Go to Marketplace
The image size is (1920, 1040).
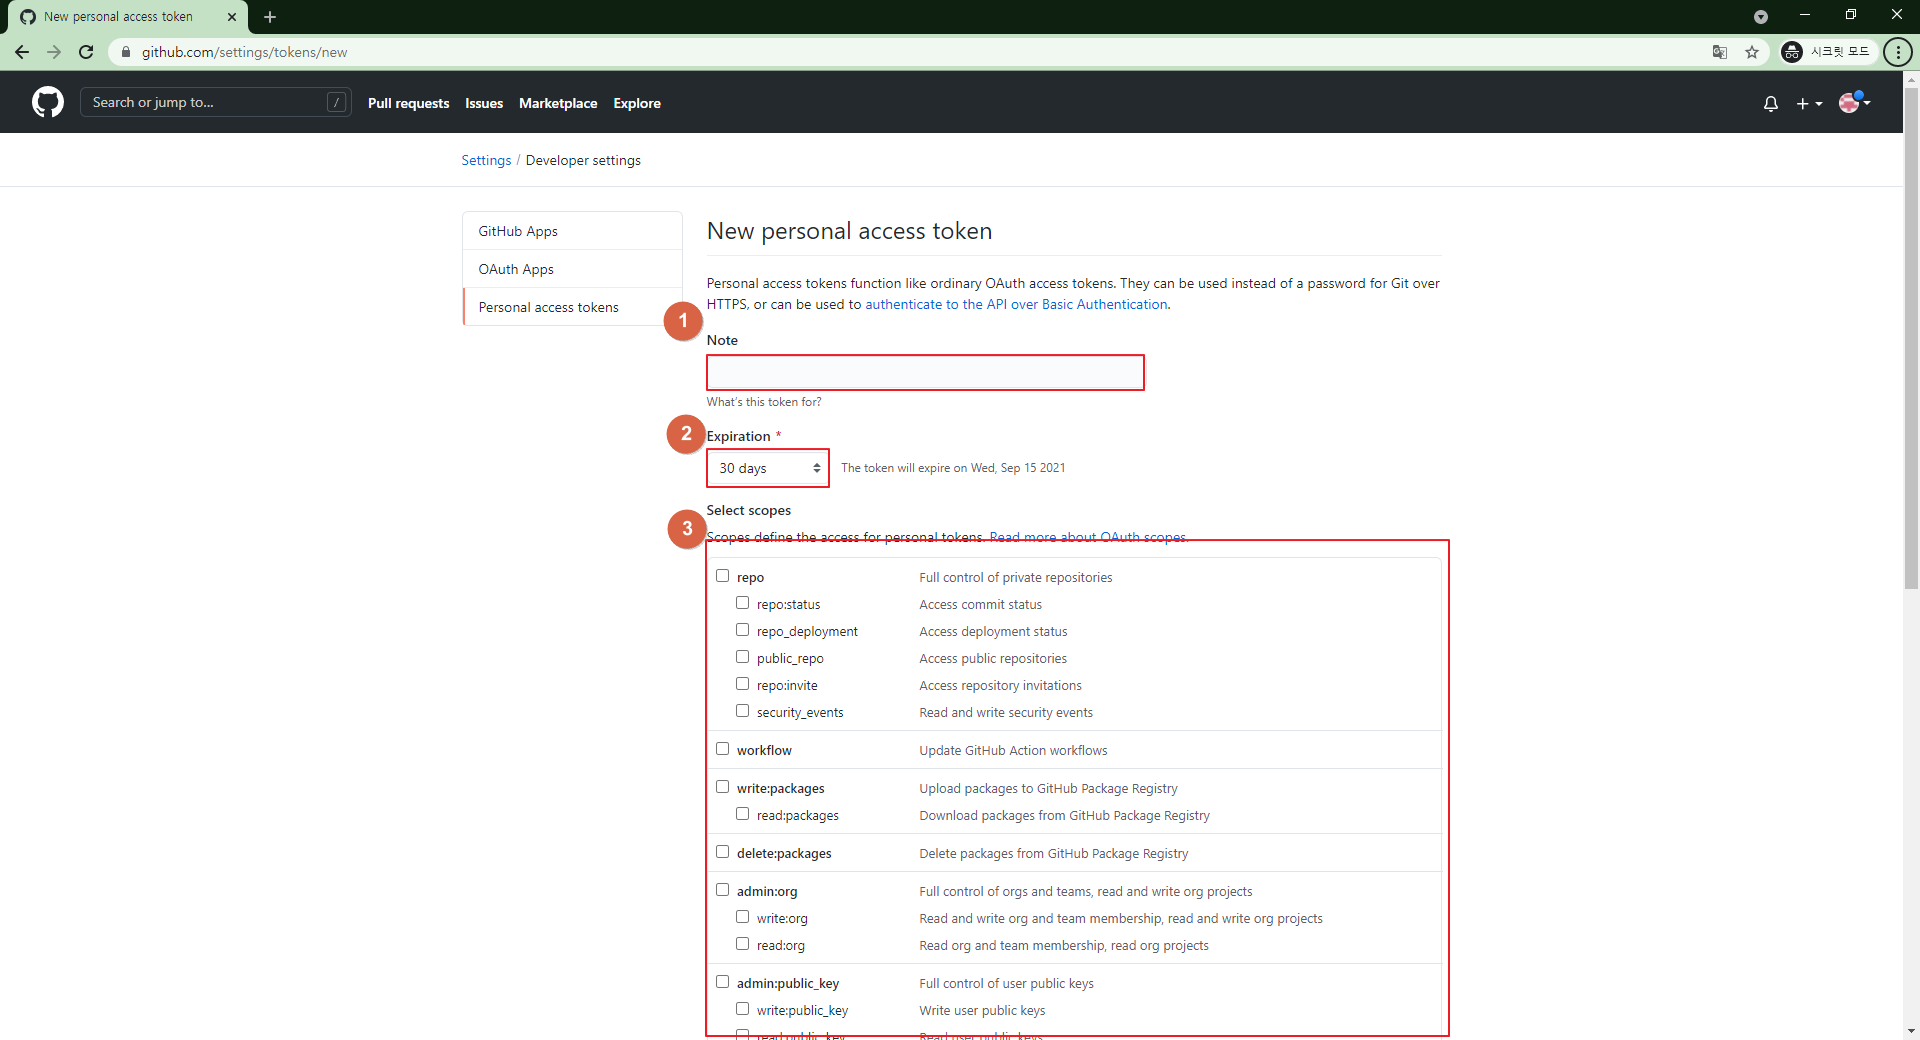[x=558, y=103]
